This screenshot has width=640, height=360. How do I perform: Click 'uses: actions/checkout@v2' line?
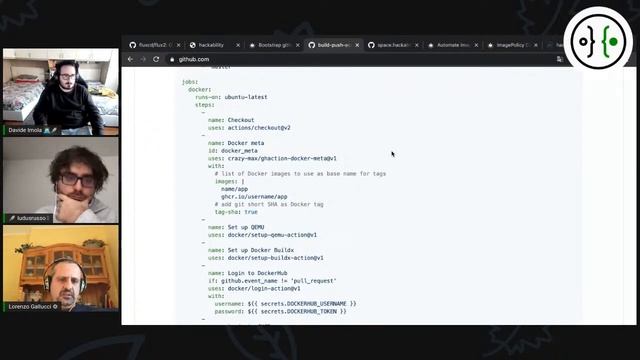pyautogui.click(x=249, y=128)
